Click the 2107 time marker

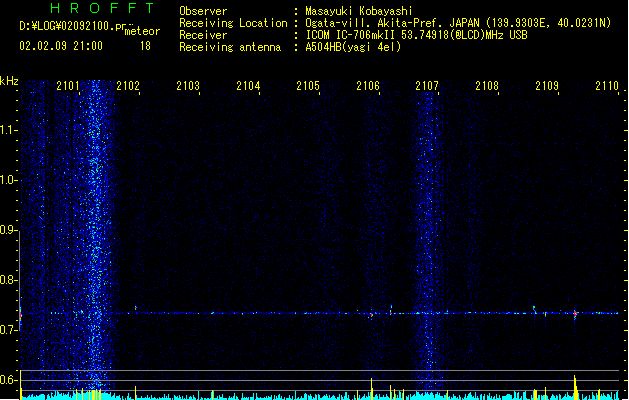click(427, 86)
